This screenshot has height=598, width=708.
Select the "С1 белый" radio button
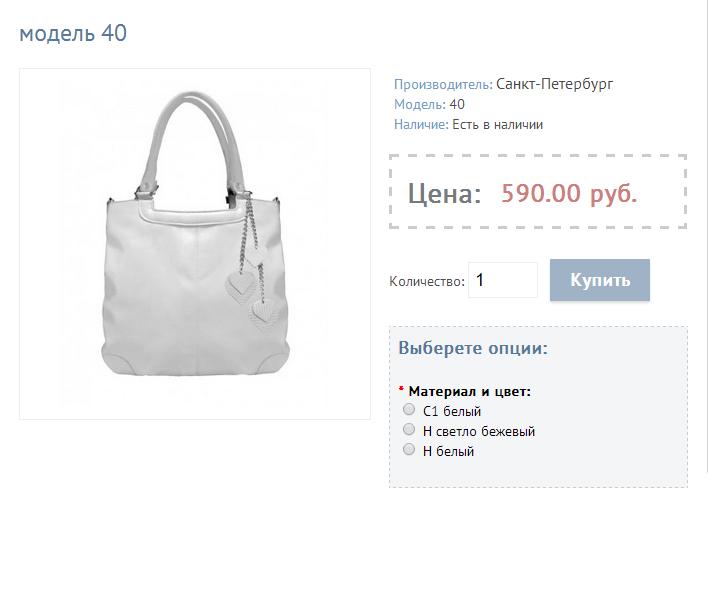(409, 409)
